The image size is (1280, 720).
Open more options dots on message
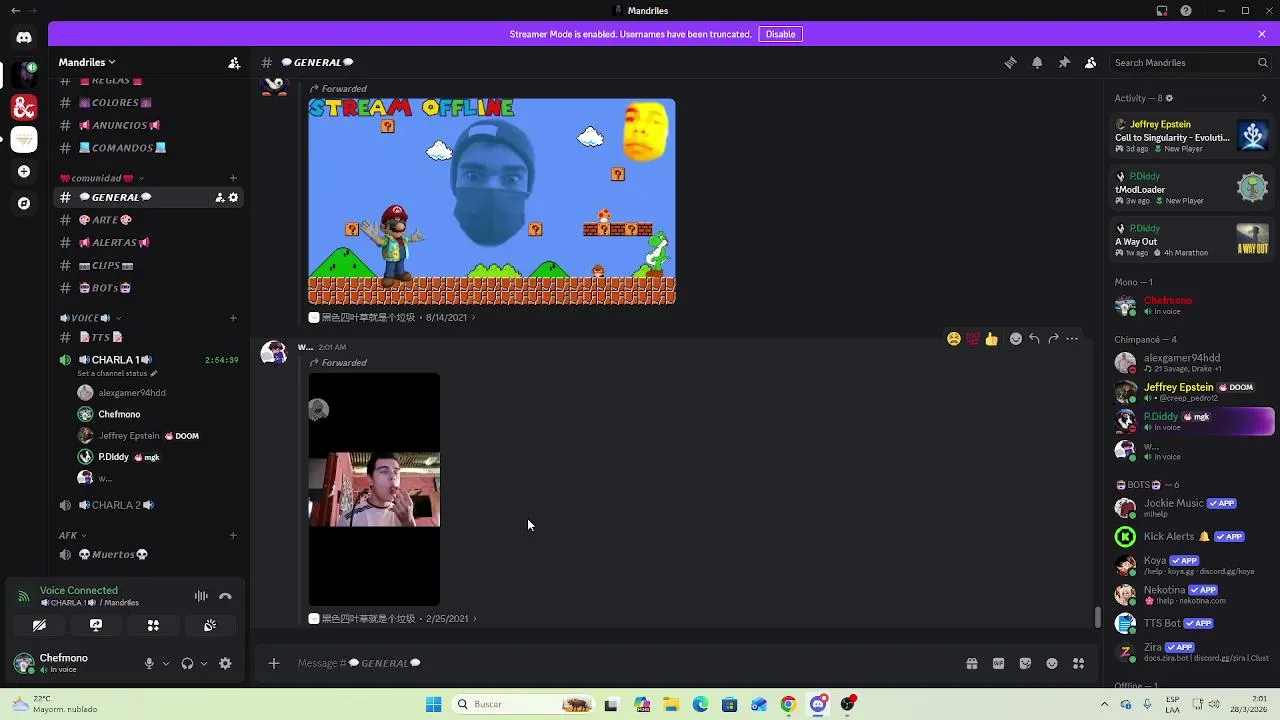[x=1072, y=339]
